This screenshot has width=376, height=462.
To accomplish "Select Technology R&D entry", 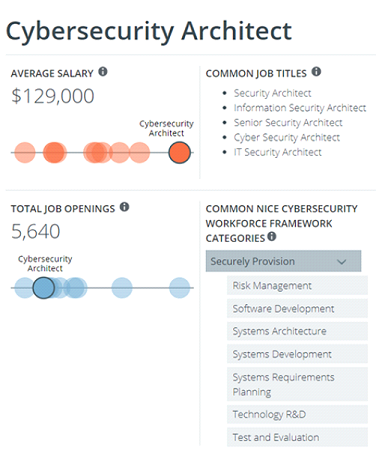I will [297, 414].
